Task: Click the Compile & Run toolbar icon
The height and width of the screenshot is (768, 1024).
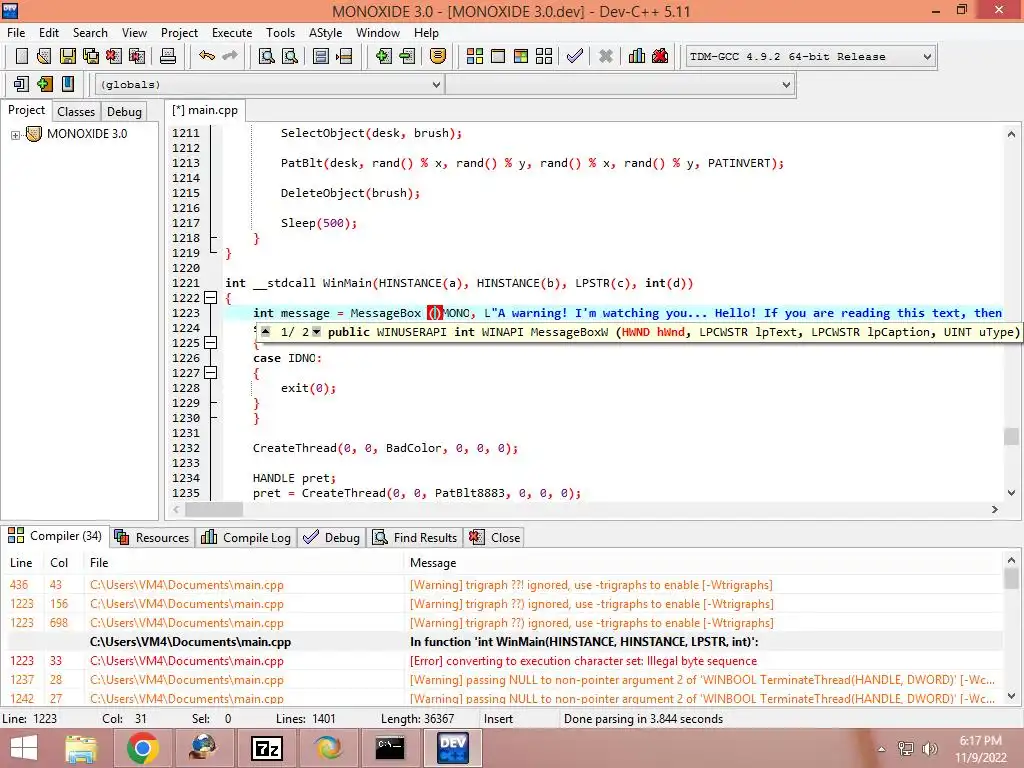Action: 520,56
